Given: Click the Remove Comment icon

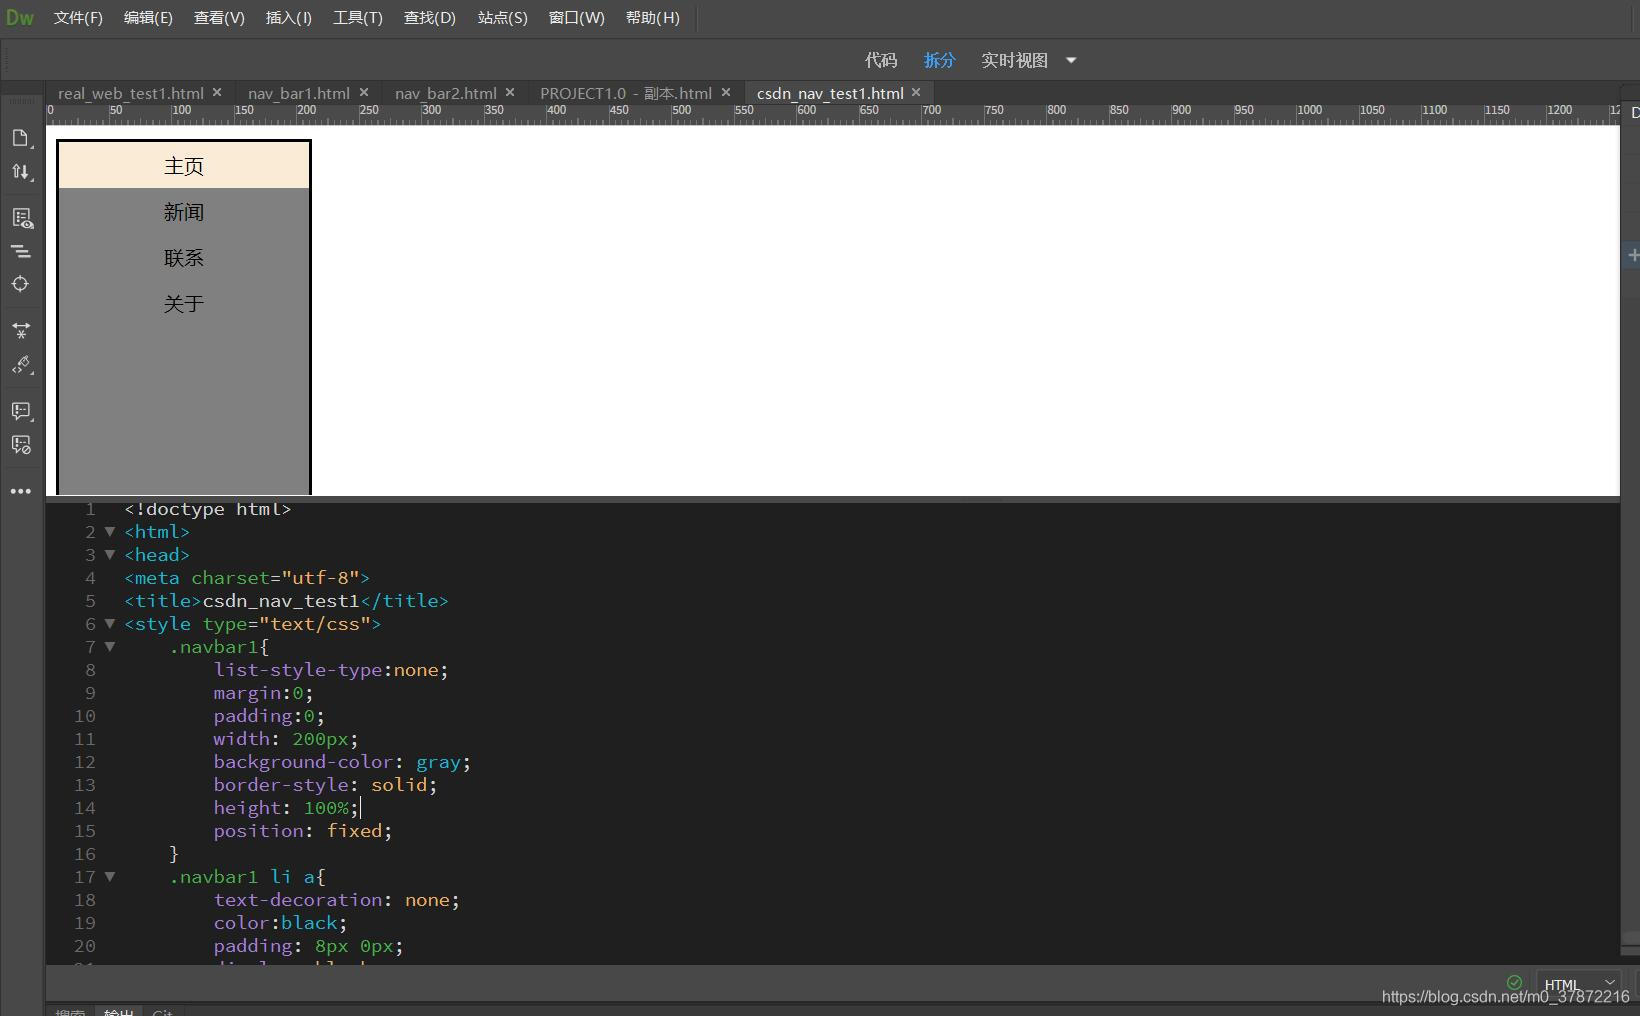Looking at the screenshot, I should (21, 445).
